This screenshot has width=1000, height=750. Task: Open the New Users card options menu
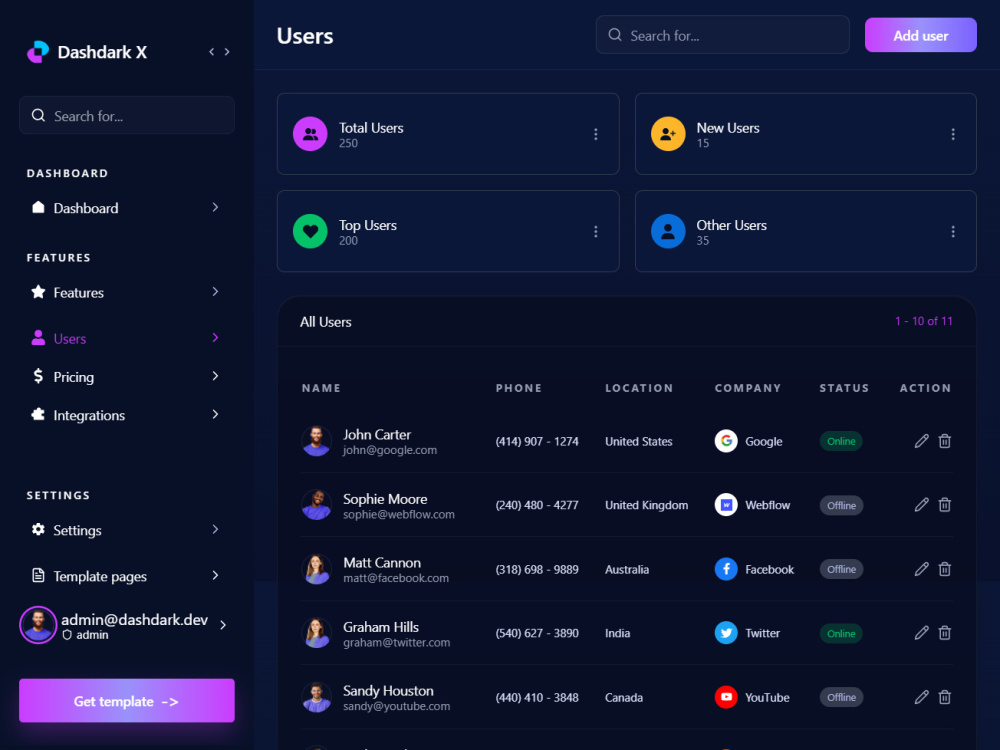point(953,134)
